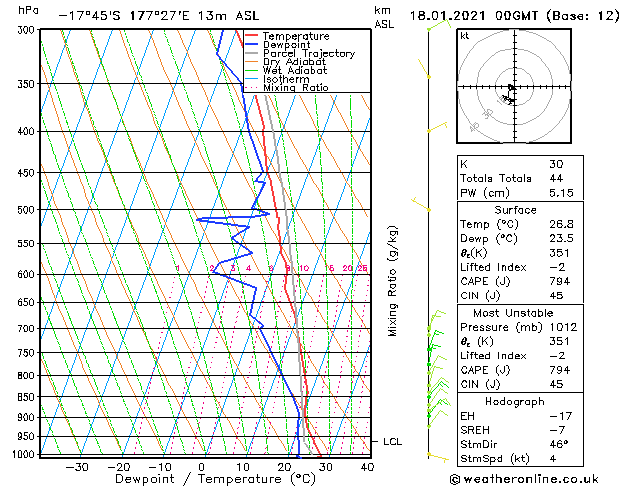
Task: Click the 950 pressure level label
Action: [x=28, y=436]
